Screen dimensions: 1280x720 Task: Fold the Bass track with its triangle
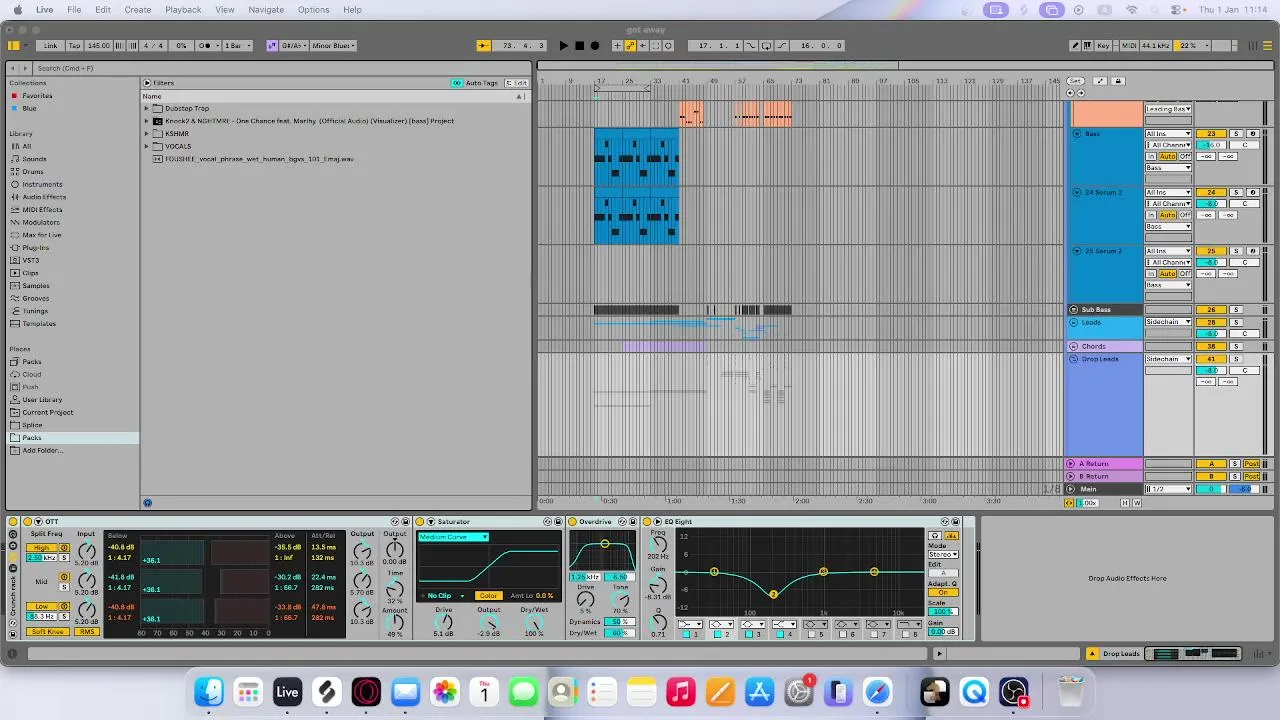(x=1077, y=133)
